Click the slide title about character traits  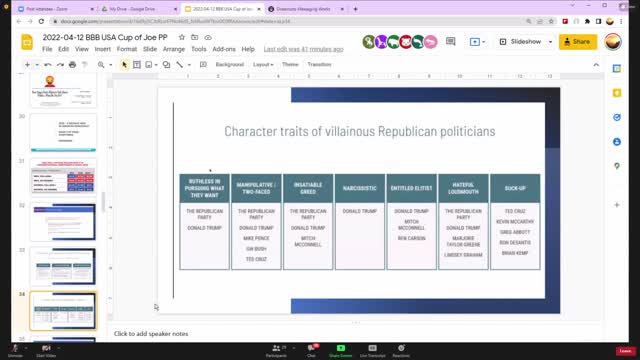[x=360, y=131]
